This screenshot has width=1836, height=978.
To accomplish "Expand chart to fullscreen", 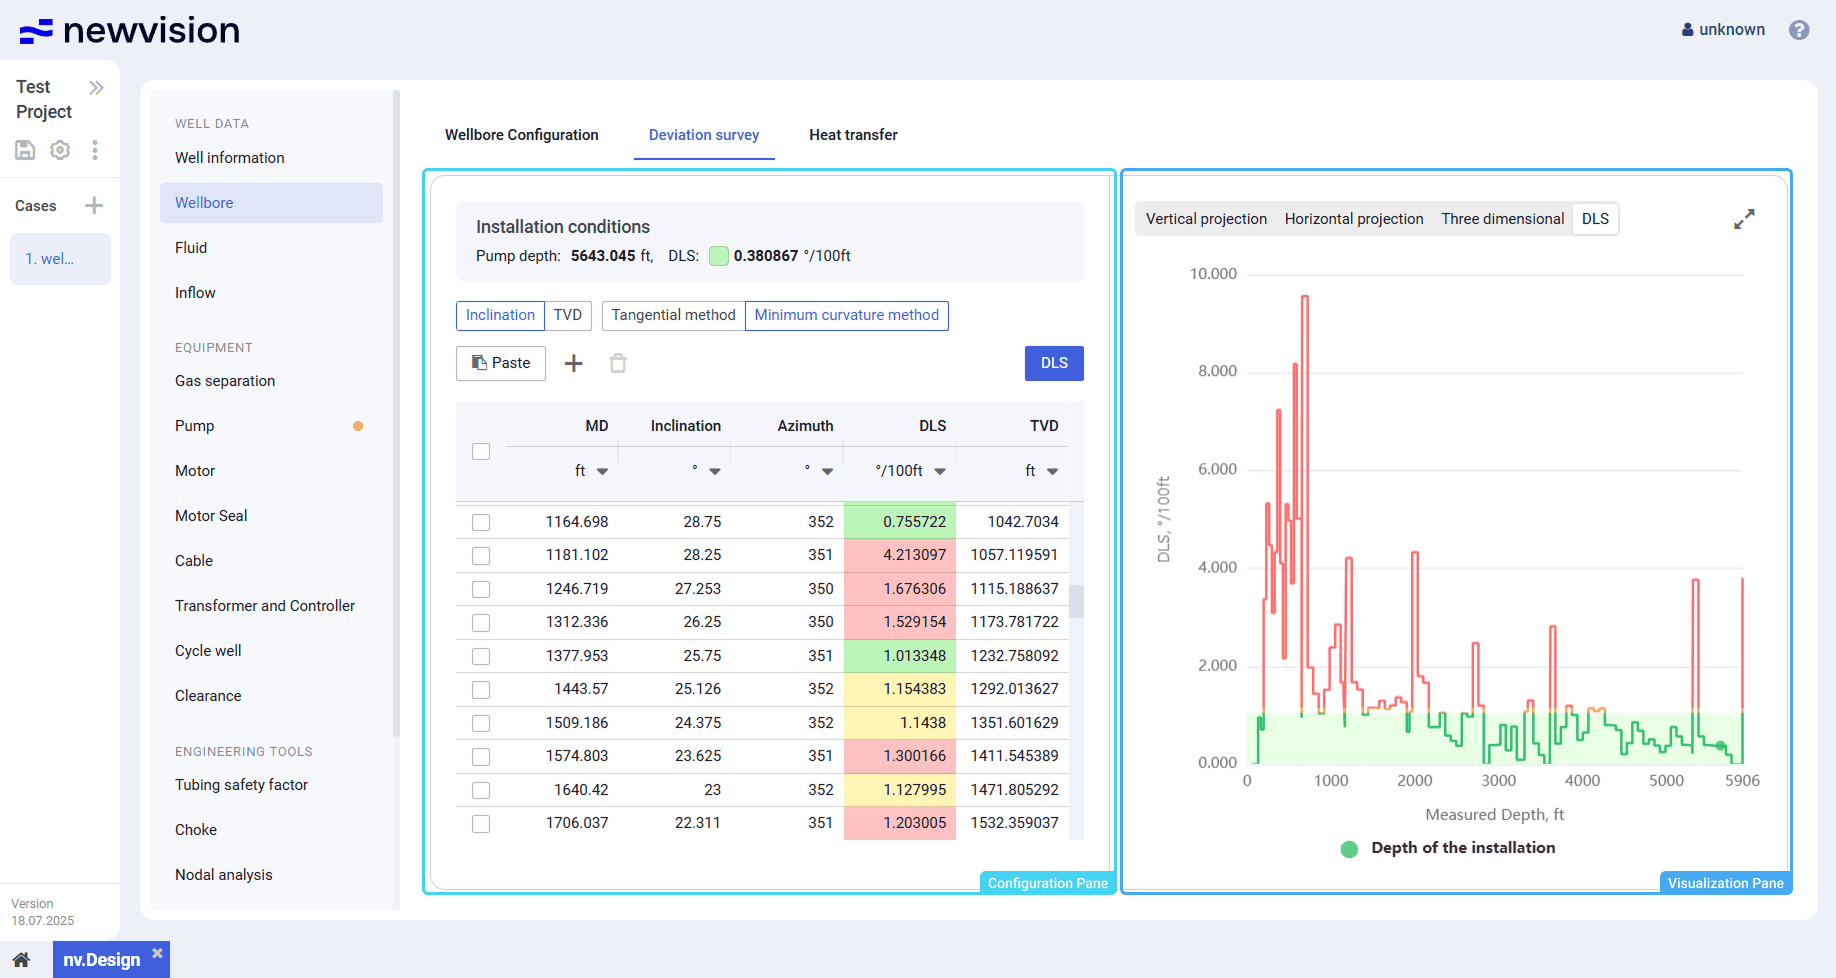I will tap(1744, 219).
